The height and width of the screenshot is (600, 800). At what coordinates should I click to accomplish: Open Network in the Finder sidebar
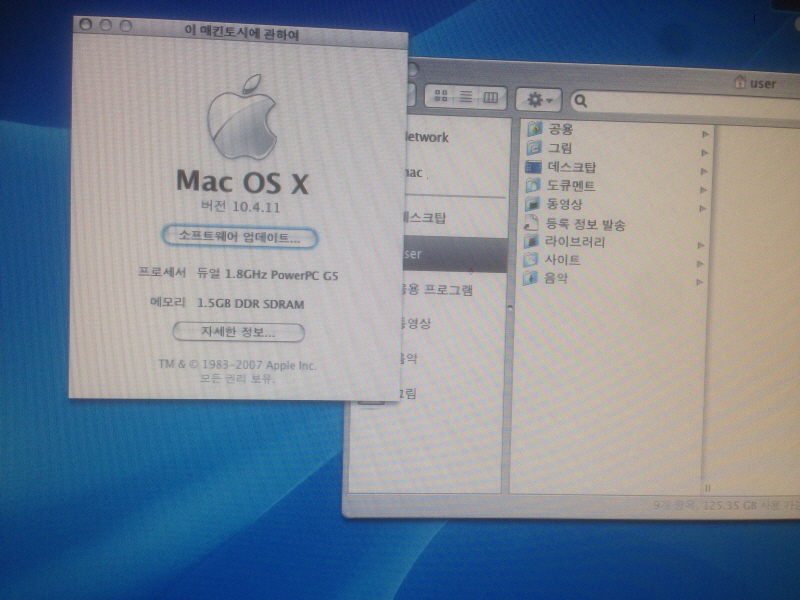[425, 137]
